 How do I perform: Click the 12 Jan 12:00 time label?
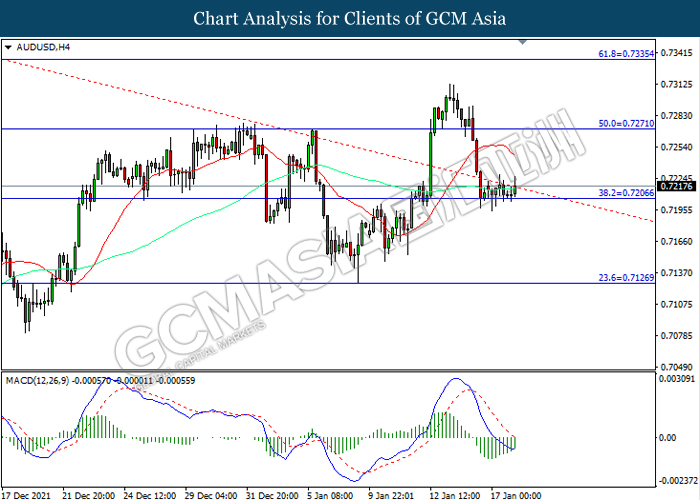(454, 495)
